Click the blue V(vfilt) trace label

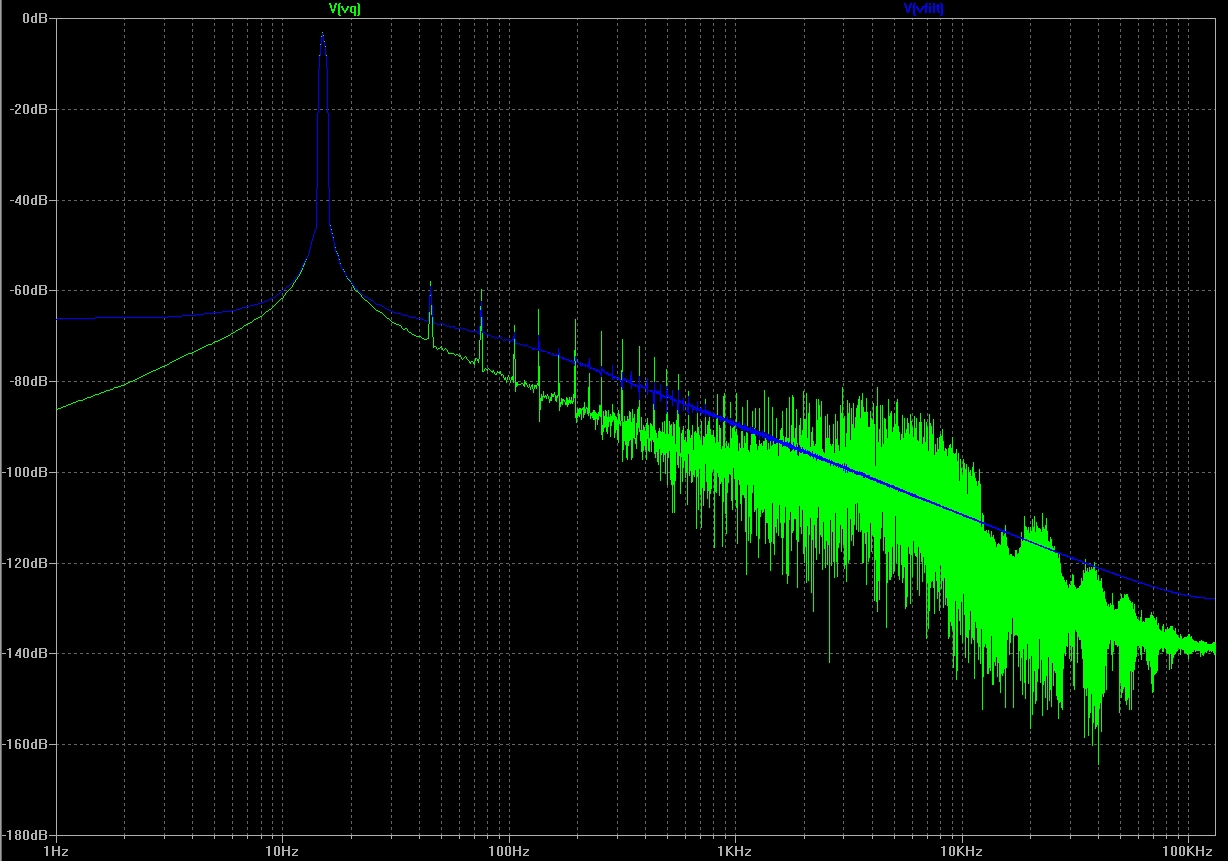[x=923, y=9]
